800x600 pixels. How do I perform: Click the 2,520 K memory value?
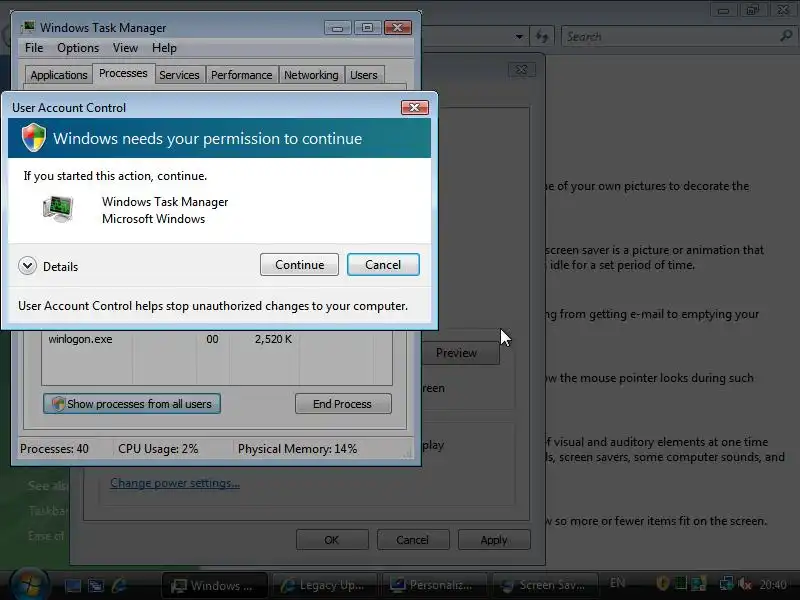point(273,339)
